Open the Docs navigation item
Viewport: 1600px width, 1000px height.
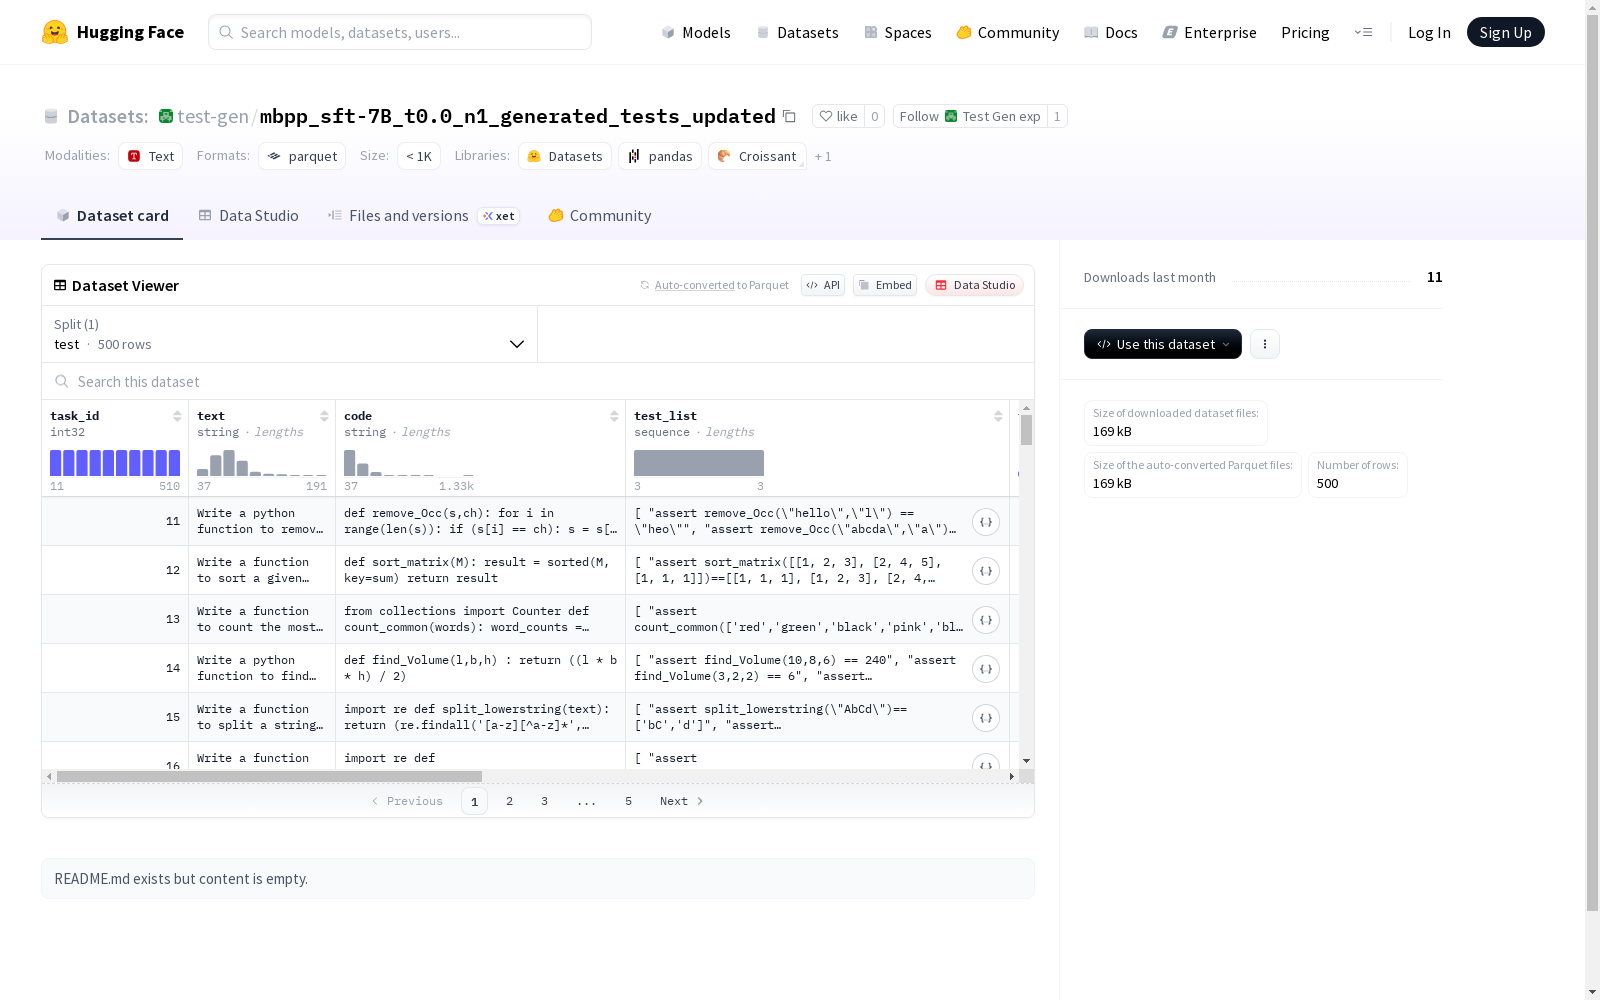pyautogui.click(x=1111, y=32)
